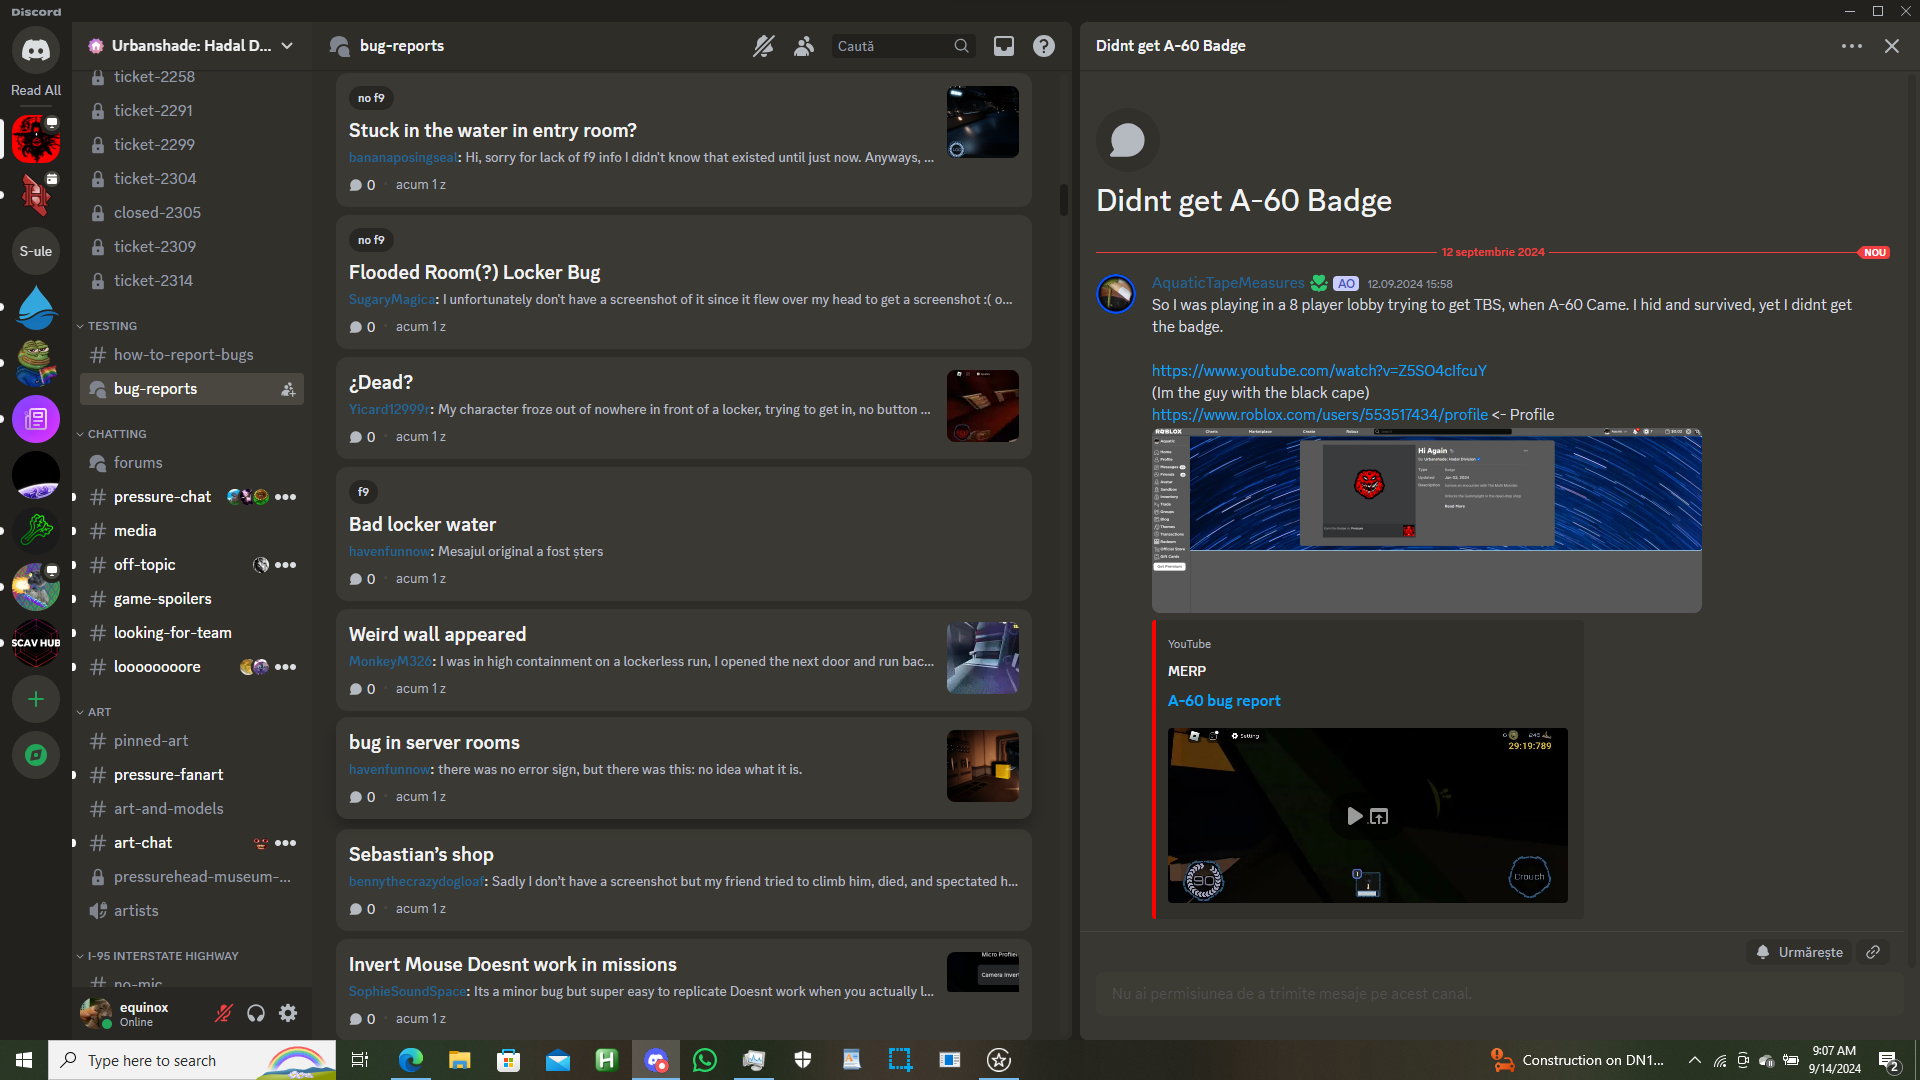Copy thread link icon next to Urmărește
The image size is (1920, 1080).
[x=1873, y=952]
